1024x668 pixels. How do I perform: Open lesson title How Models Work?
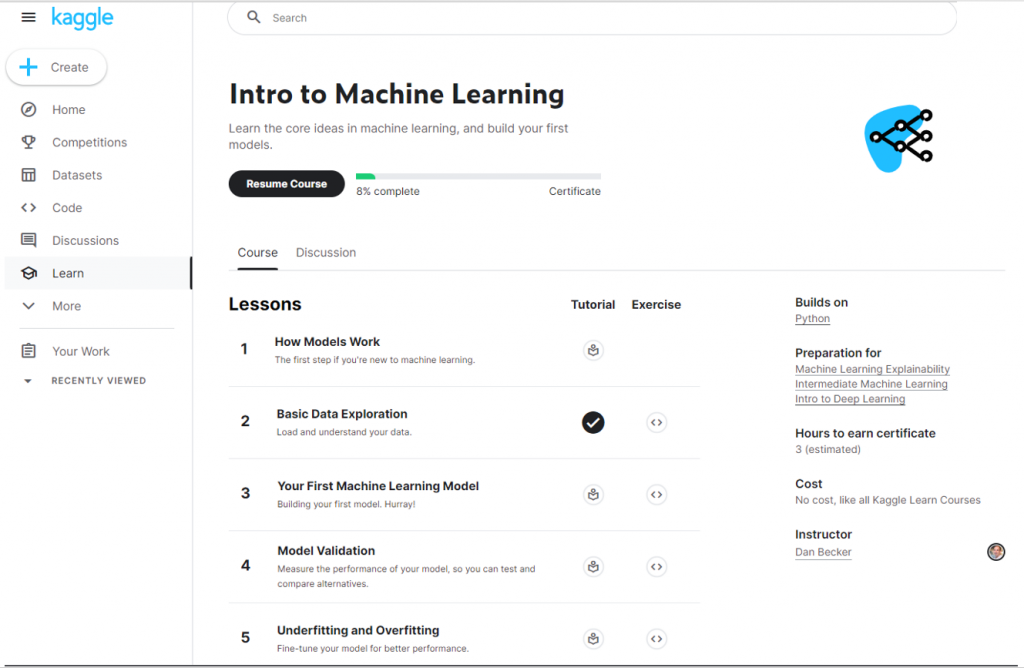(327, 342)
